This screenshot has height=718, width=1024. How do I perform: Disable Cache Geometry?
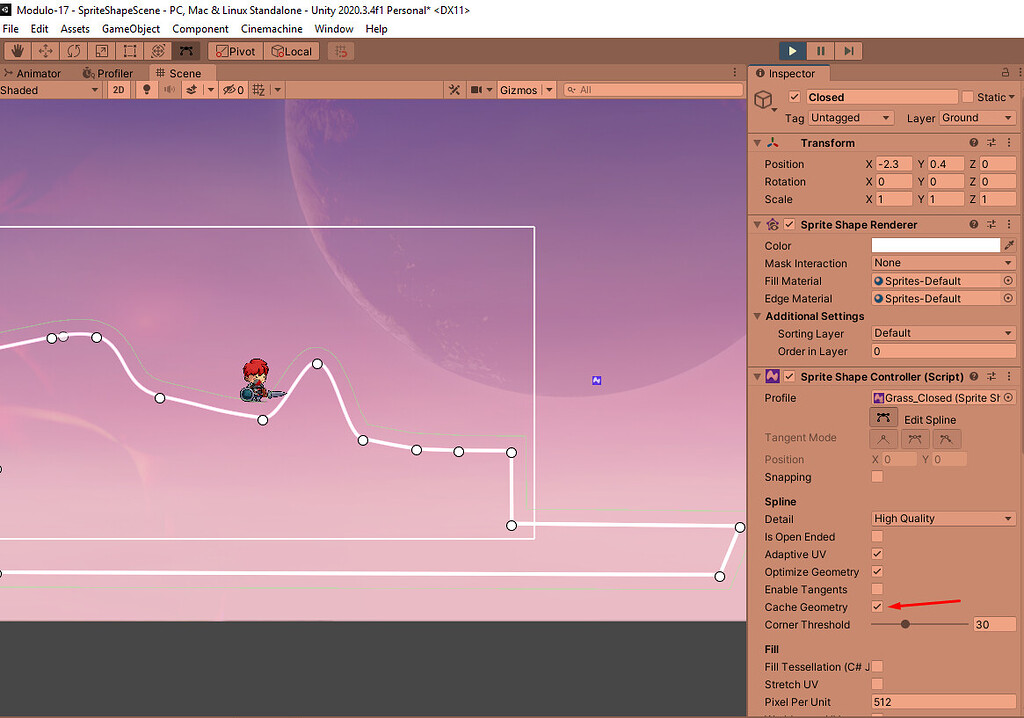[877, 606]
